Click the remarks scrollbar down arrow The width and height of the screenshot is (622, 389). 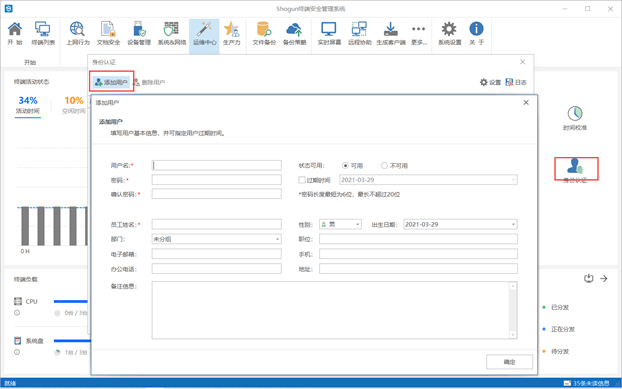point(513,335)
